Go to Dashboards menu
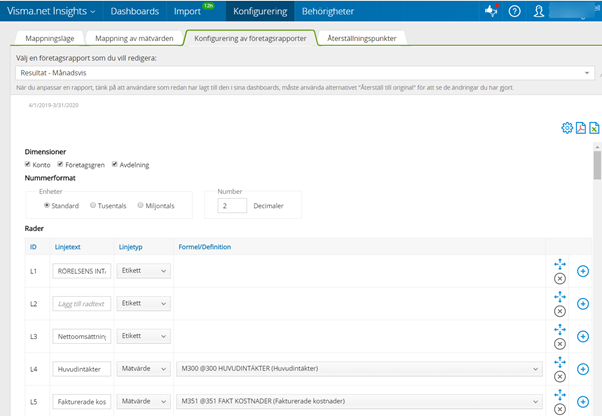This screenshot has height=416, width=602. 135,11
